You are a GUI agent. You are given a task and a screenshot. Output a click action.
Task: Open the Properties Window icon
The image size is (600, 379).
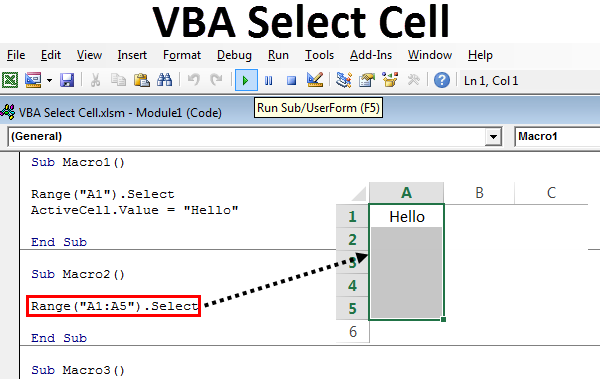click(x=367, y=80)
